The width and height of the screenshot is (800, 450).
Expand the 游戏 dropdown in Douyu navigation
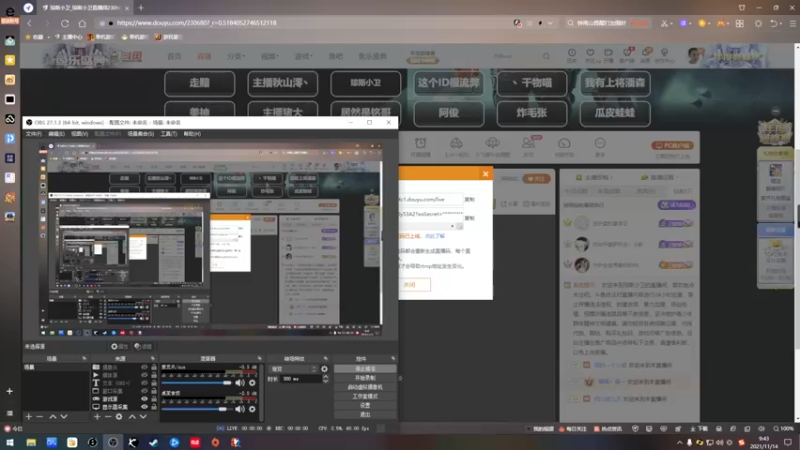tap(304, 56)
